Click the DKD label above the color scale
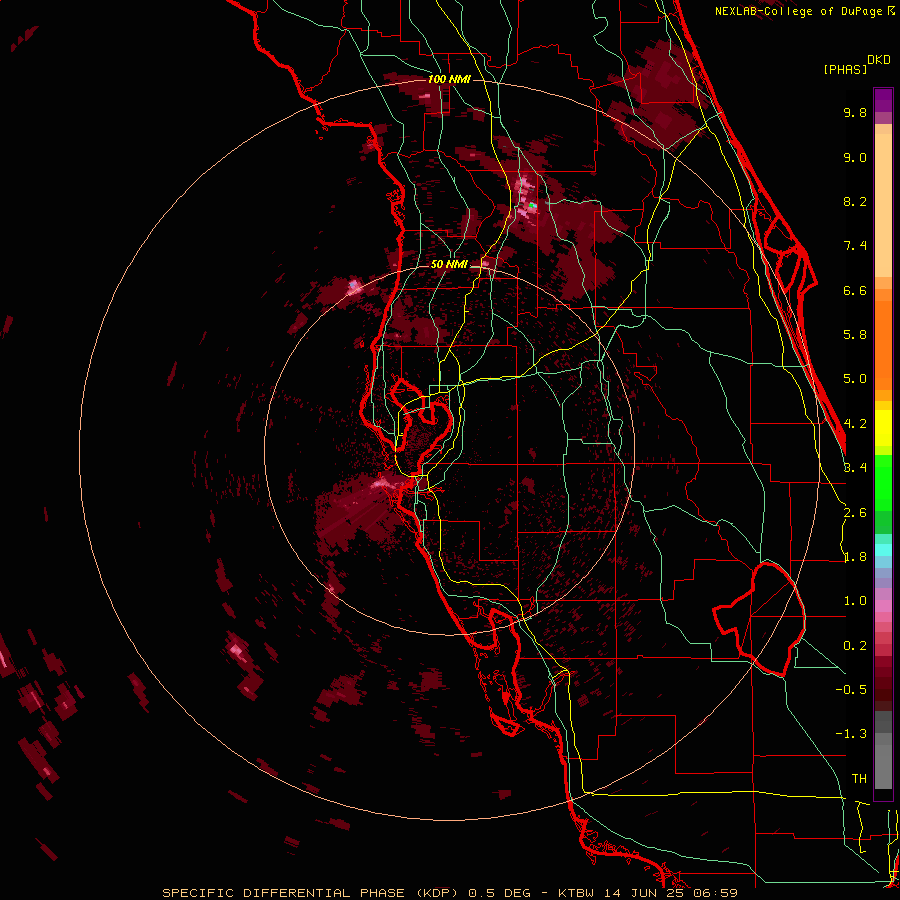 pos(878,60)
